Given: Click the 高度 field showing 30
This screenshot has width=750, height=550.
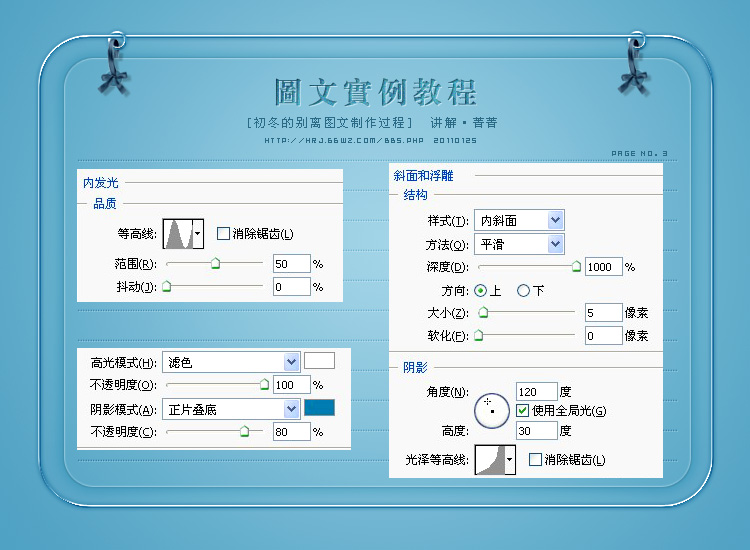Looking at the screenshot, I should 537,431.
